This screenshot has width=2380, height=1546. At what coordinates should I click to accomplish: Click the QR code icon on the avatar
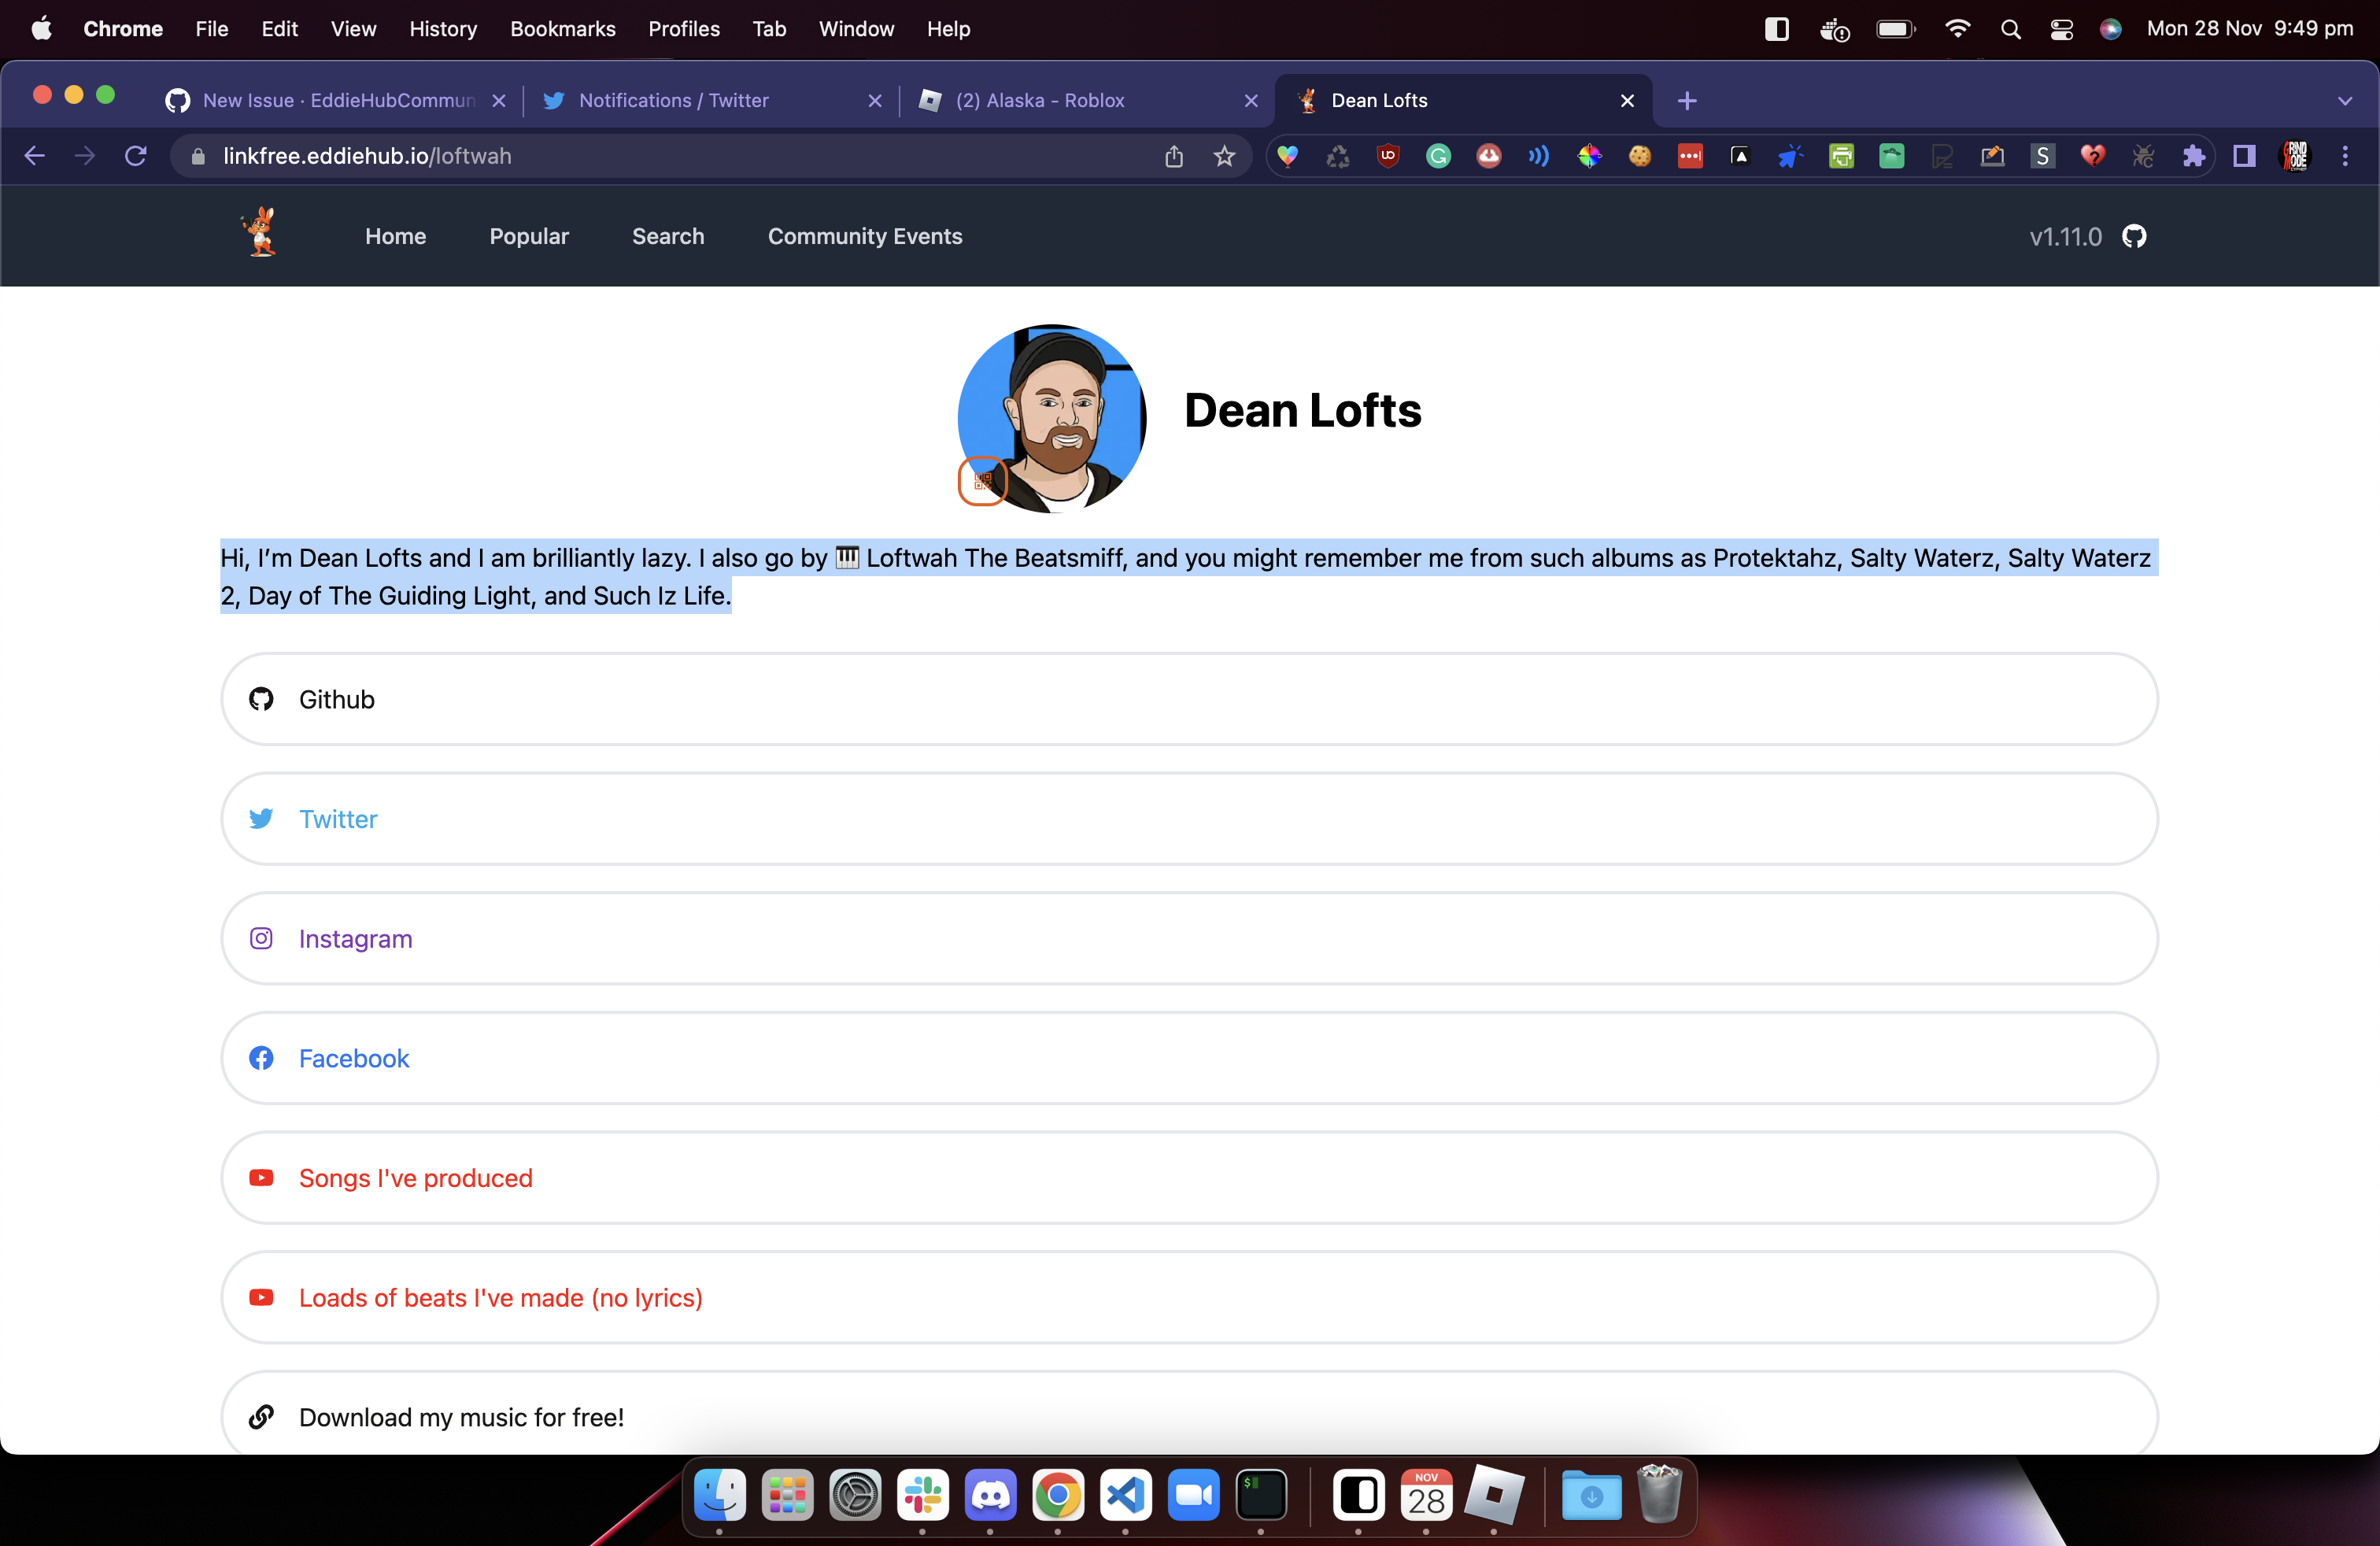[x=982, y=481]
